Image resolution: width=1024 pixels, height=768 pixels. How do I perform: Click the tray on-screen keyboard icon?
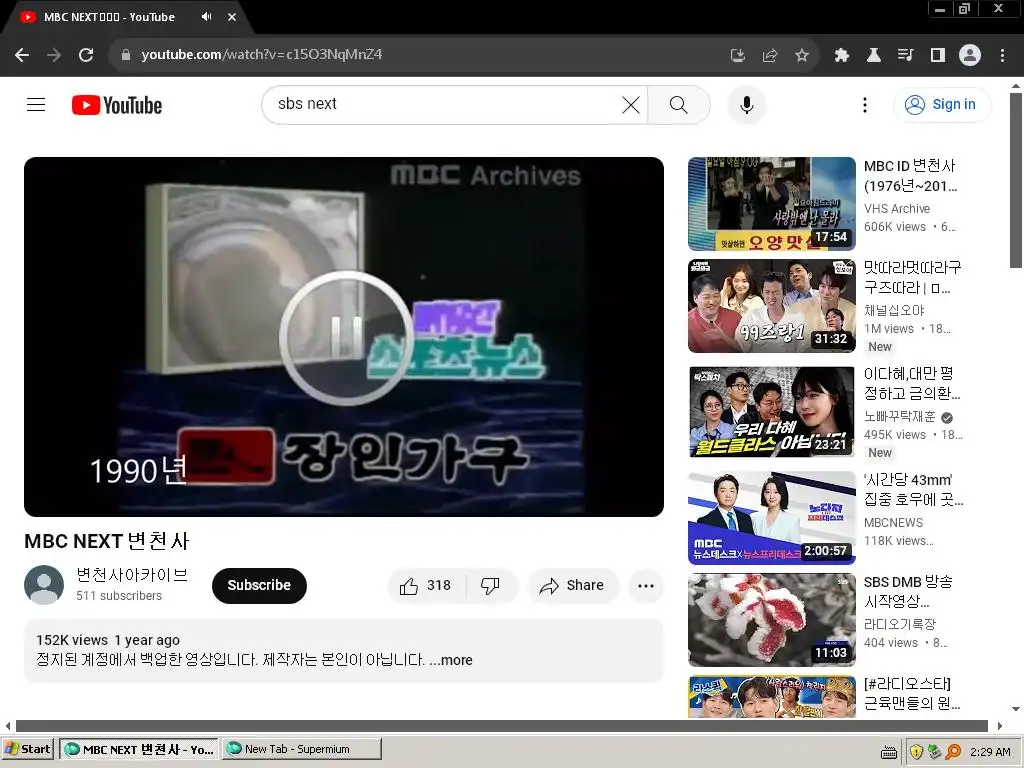(888, 752)
